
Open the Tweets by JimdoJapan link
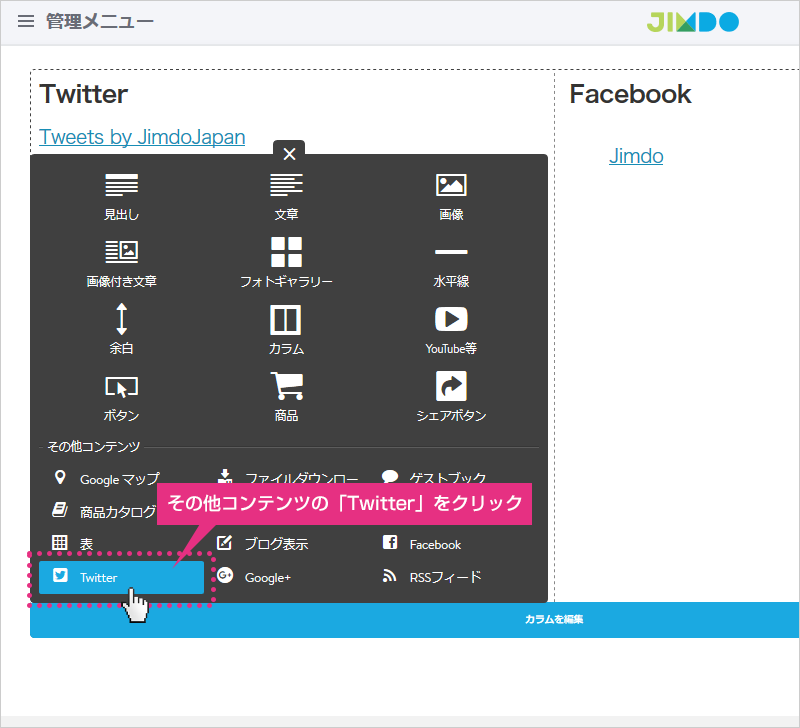tap(142, 137)
